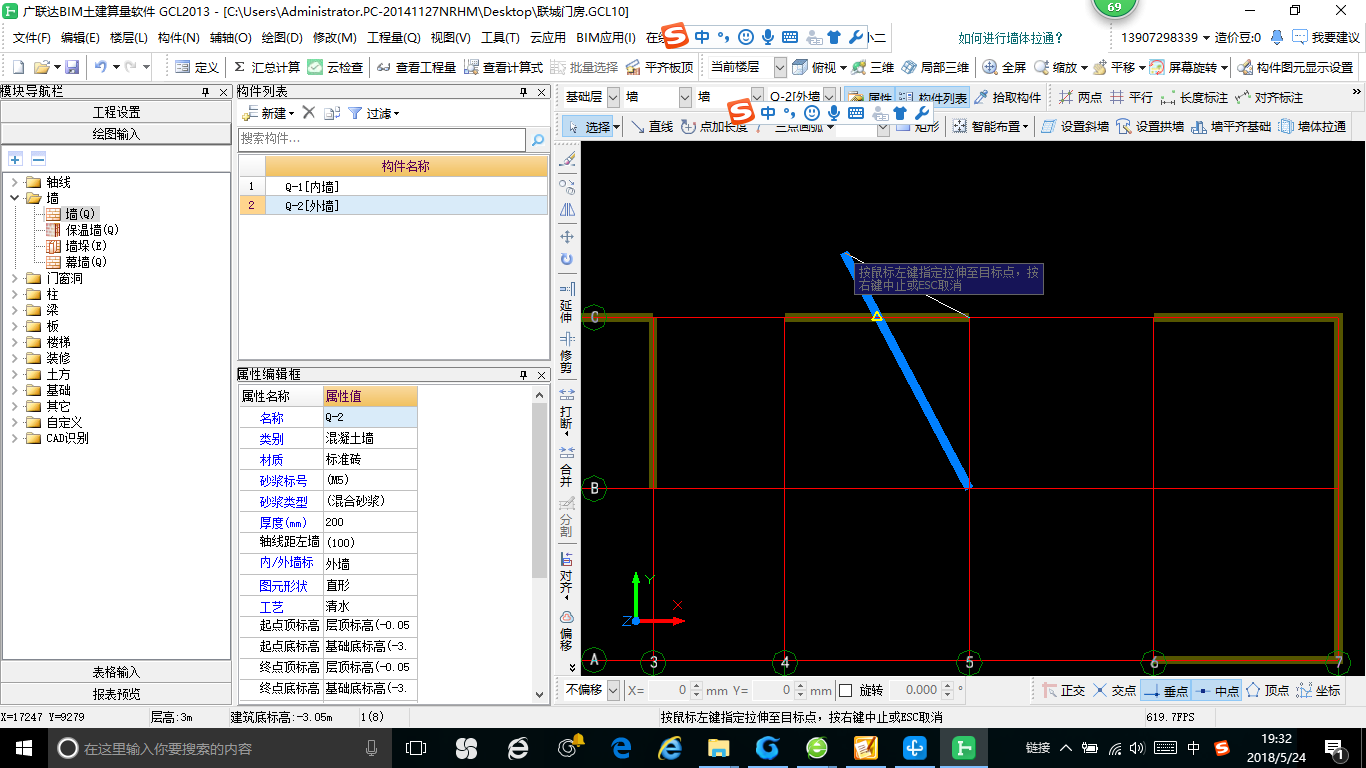Image resolution: width=1366 pixels, height=768 pixels.
Task: Open the 绘图(D) menu
Action: click(282, 38)
